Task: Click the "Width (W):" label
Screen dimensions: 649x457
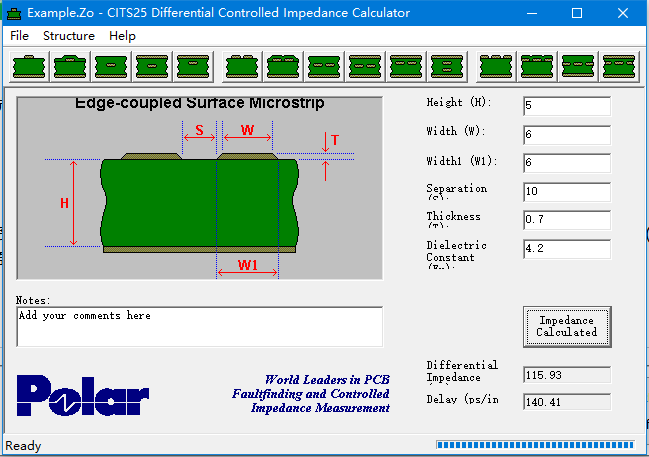Action: pyautogui.click(x=456, y=131)
